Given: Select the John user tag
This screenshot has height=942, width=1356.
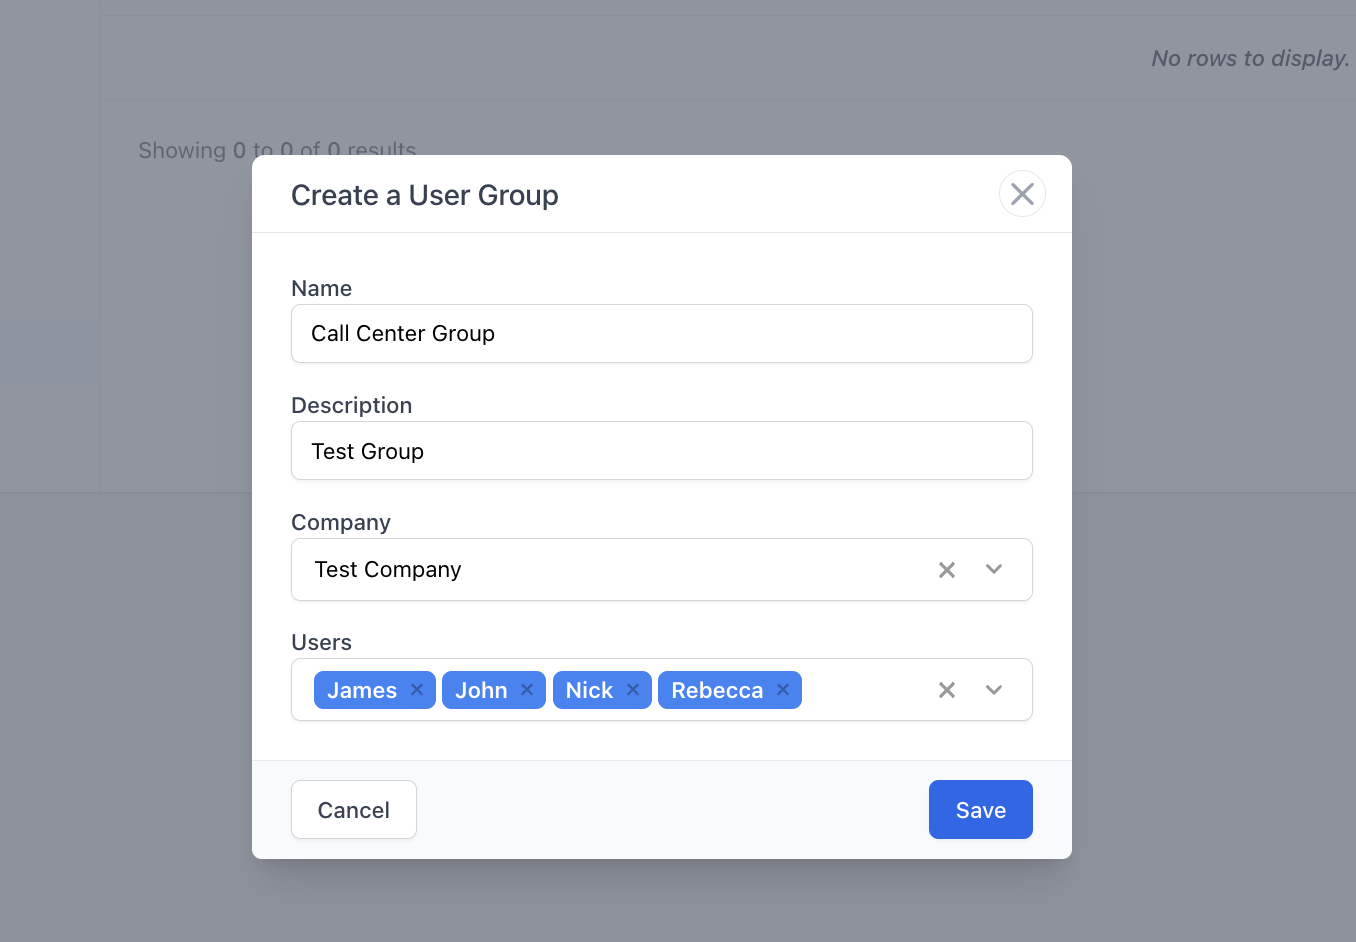Looking at the screenshot, I should click(x=481, y=690).
